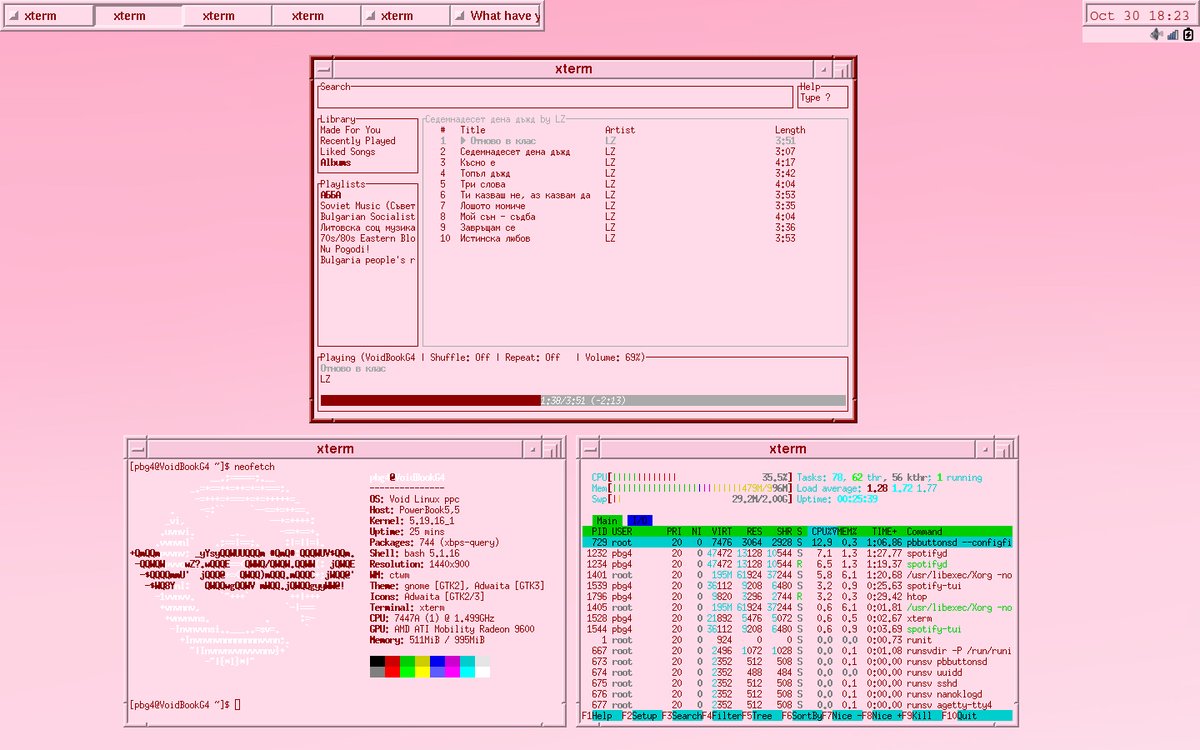Click the TIME+ column header in htop

point(884,532)
